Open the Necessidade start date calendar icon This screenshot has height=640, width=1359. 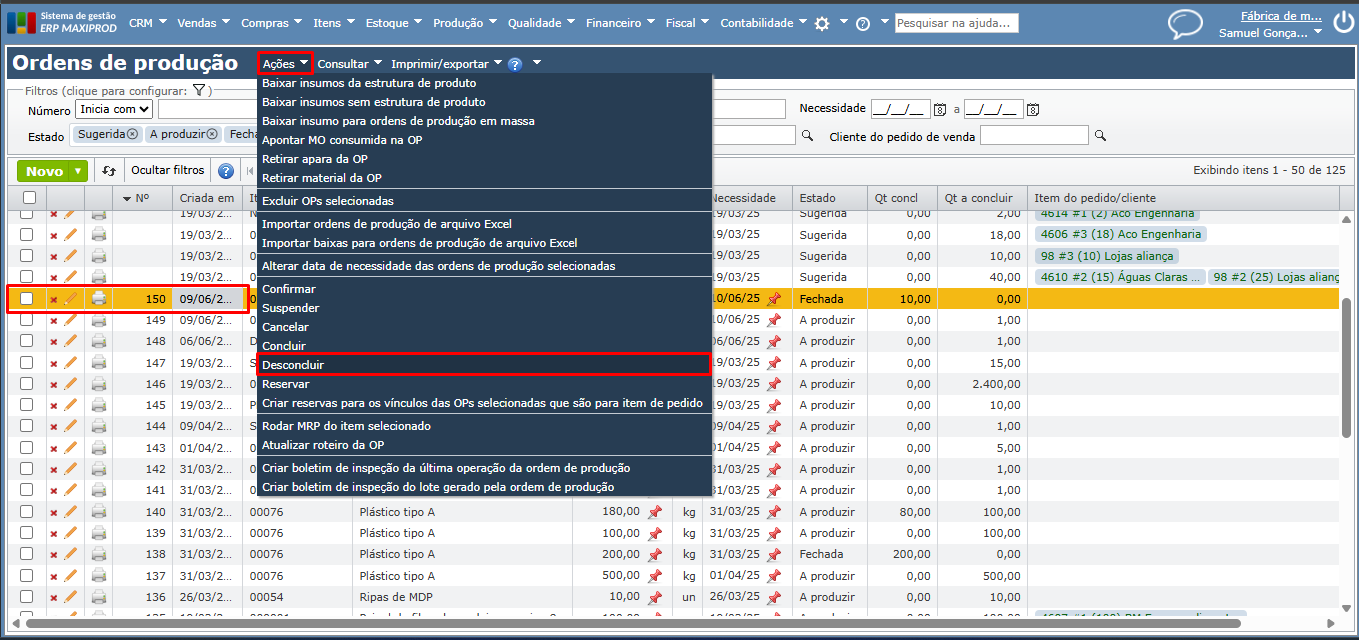939,109
